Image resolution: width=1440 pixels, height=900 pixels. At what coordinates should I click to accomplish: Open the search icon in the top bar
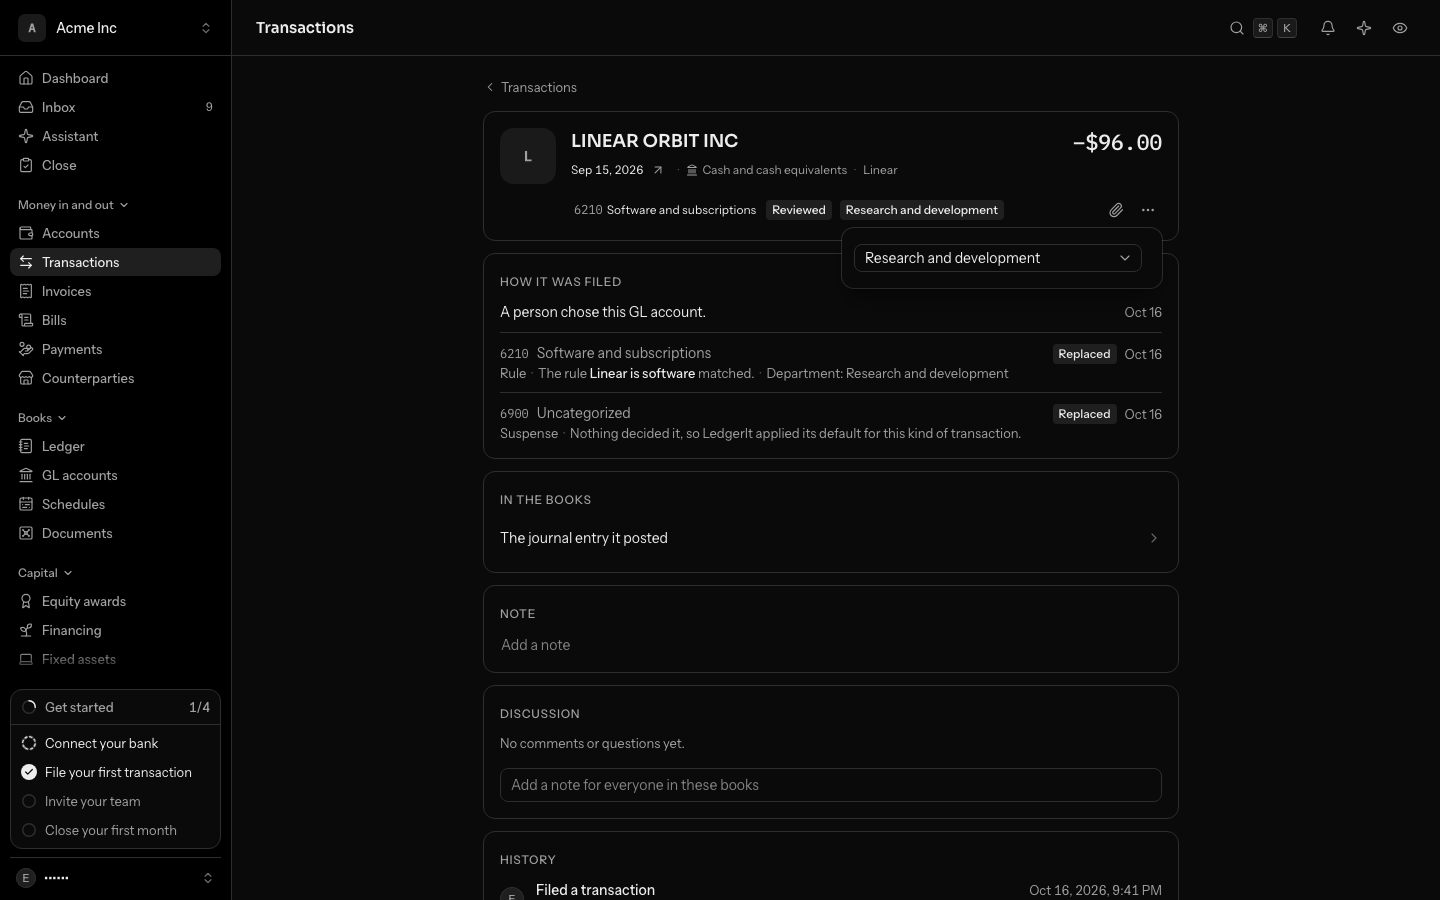[1237, 28]
